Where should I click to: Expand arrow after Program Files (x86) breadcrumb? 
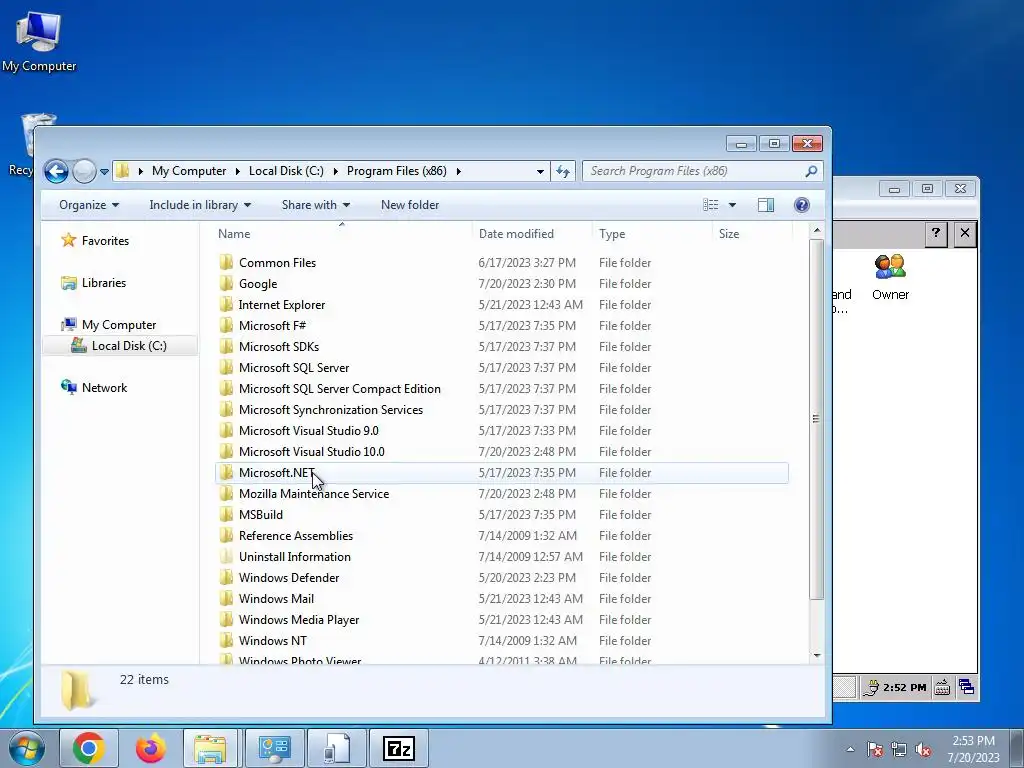(x=458, y=171)
